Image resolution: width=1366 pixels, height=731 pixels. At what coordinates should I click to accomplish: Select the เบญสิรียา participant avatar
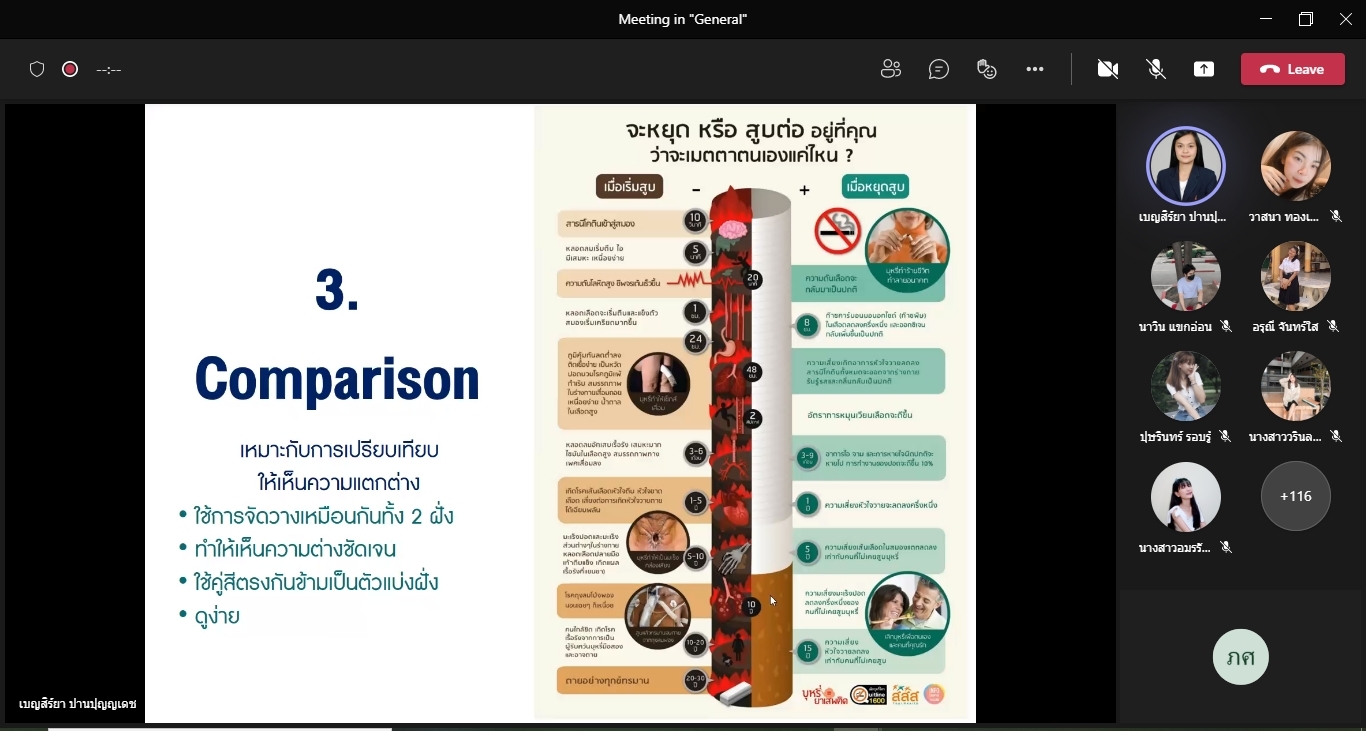(1186, 166)
